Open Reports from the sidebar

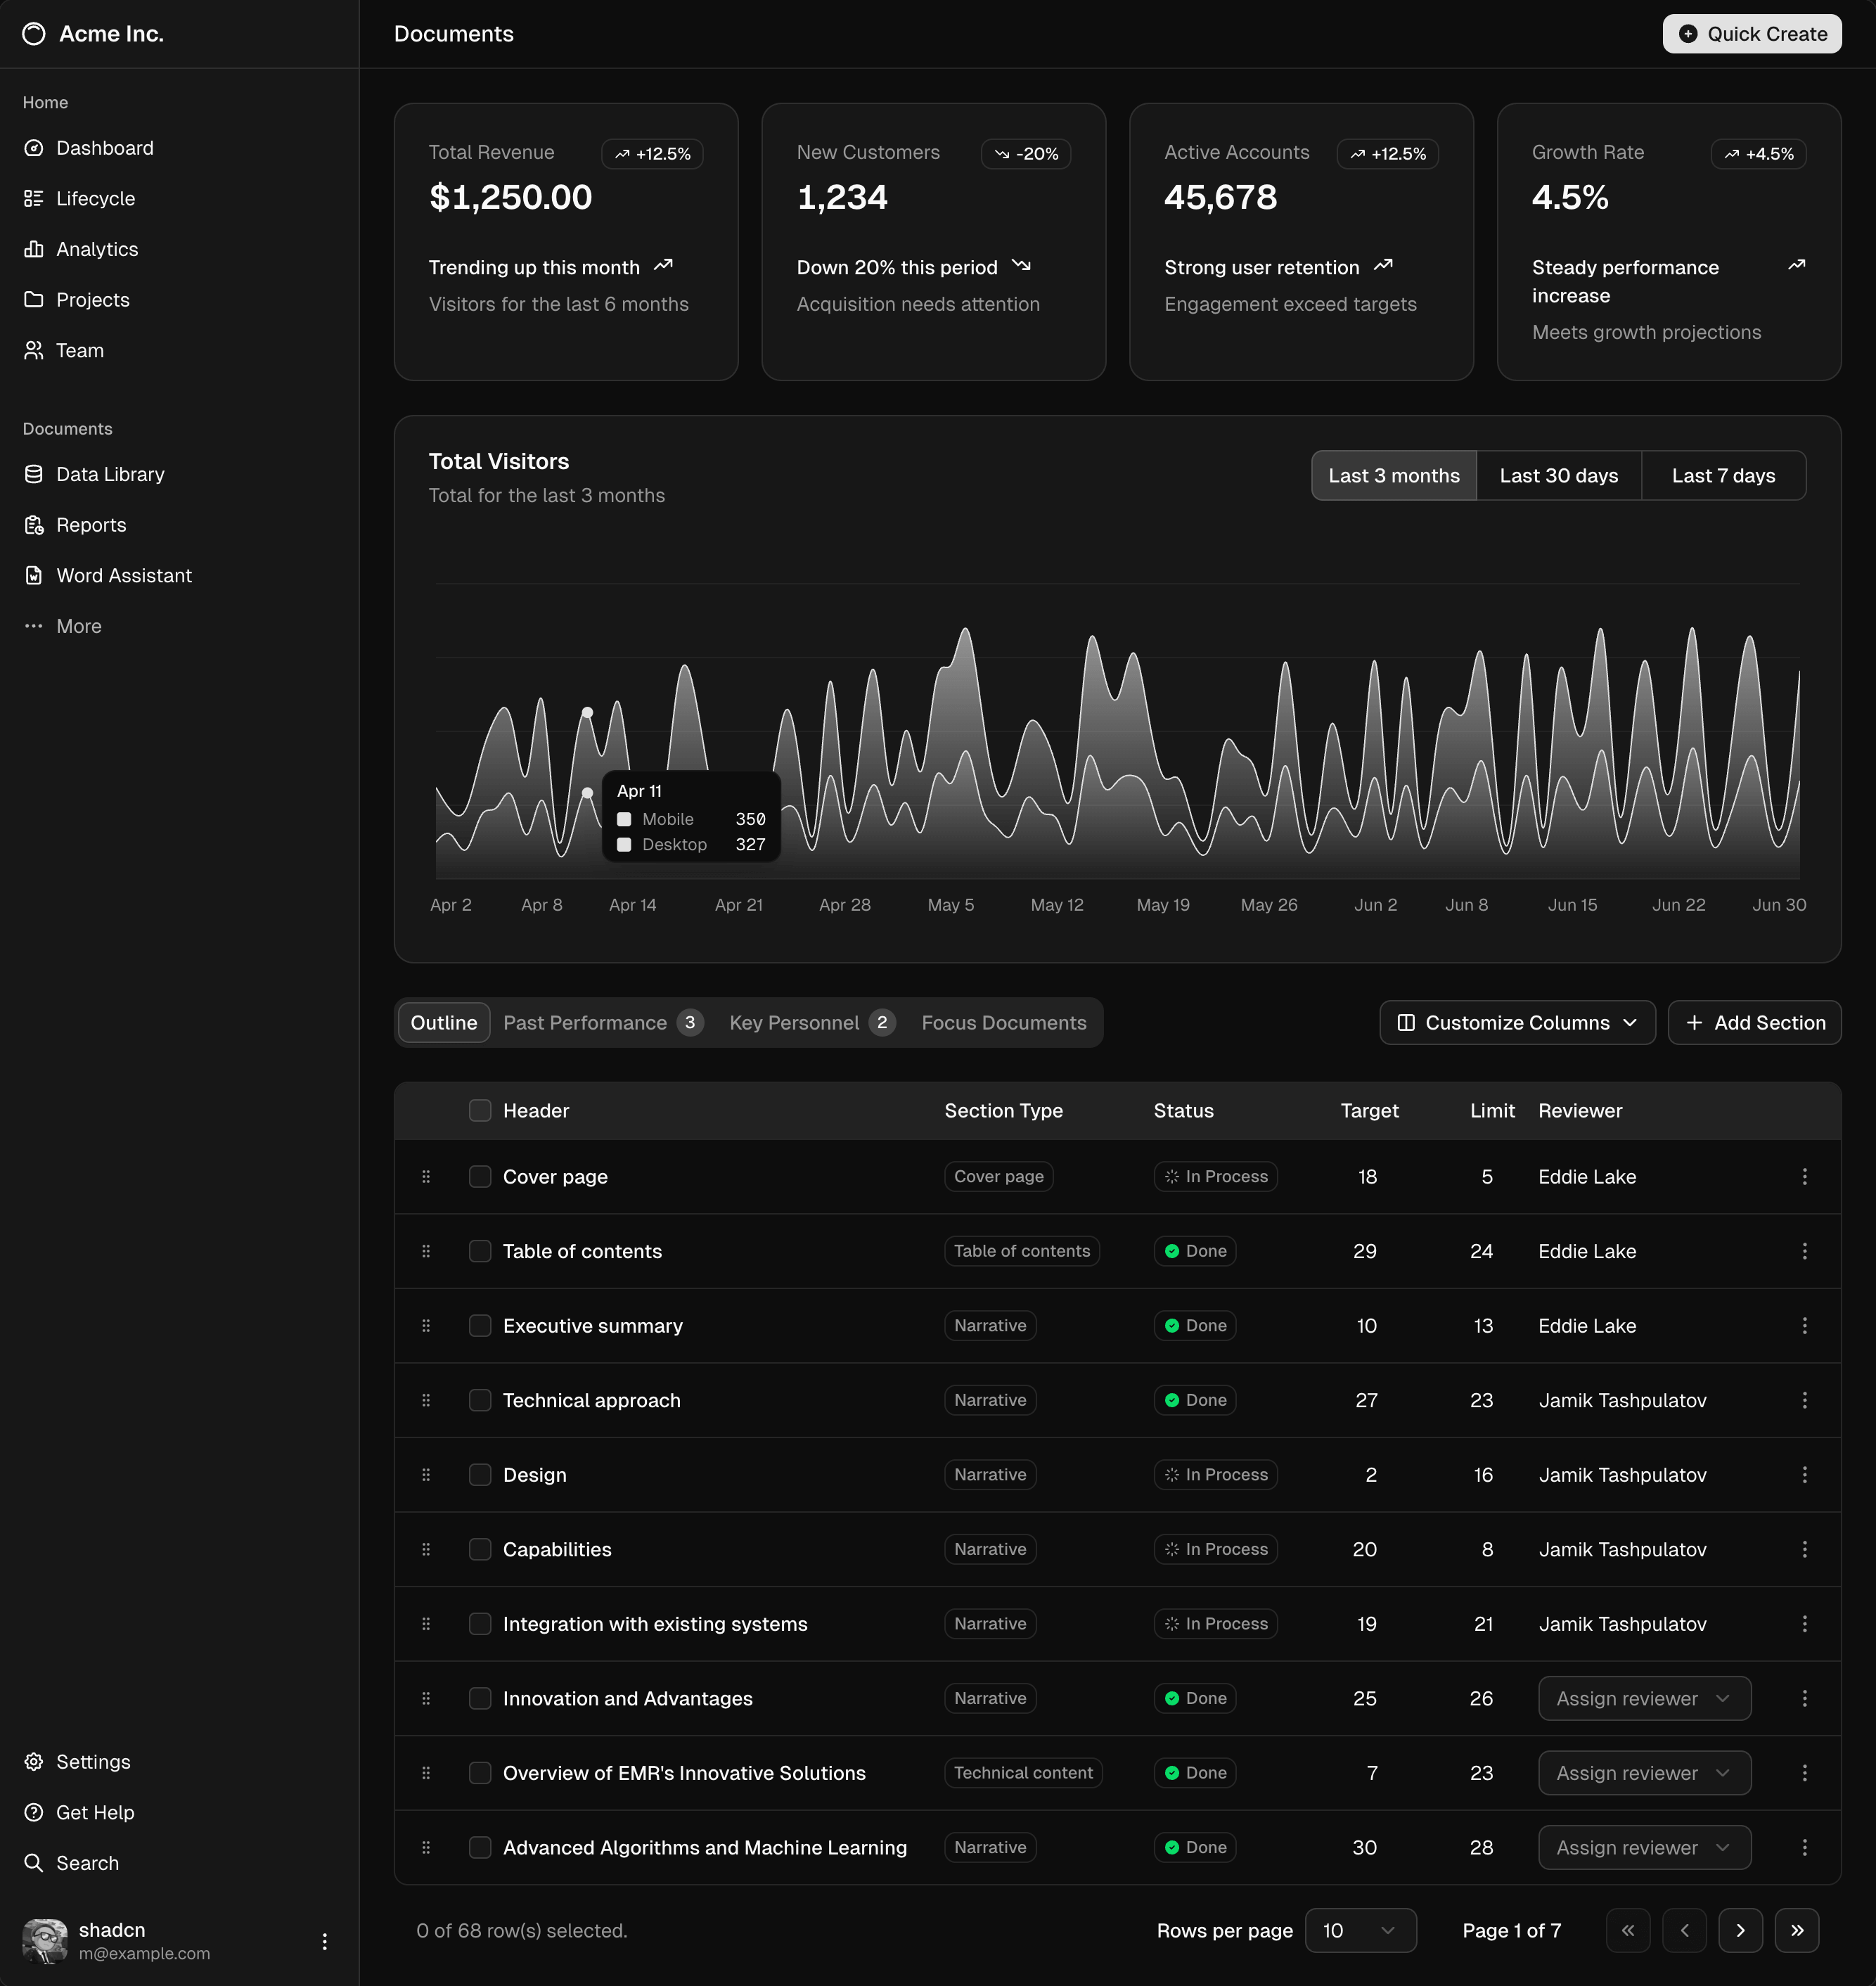pos(90,524)
